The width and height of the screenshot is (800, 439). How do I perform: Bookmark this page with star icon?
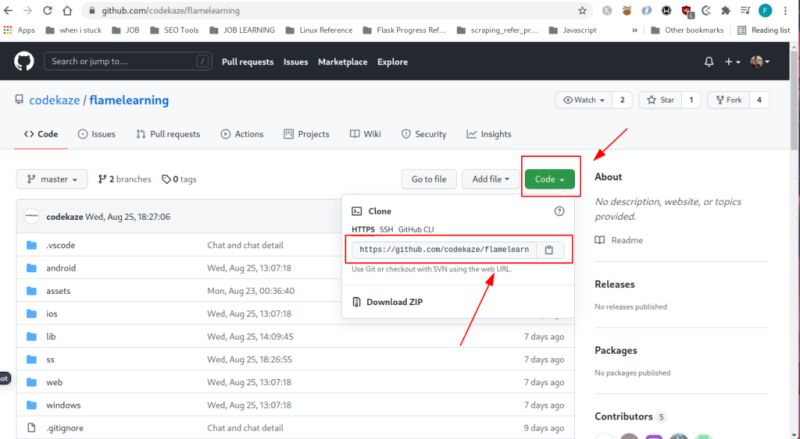pos(582,10)
